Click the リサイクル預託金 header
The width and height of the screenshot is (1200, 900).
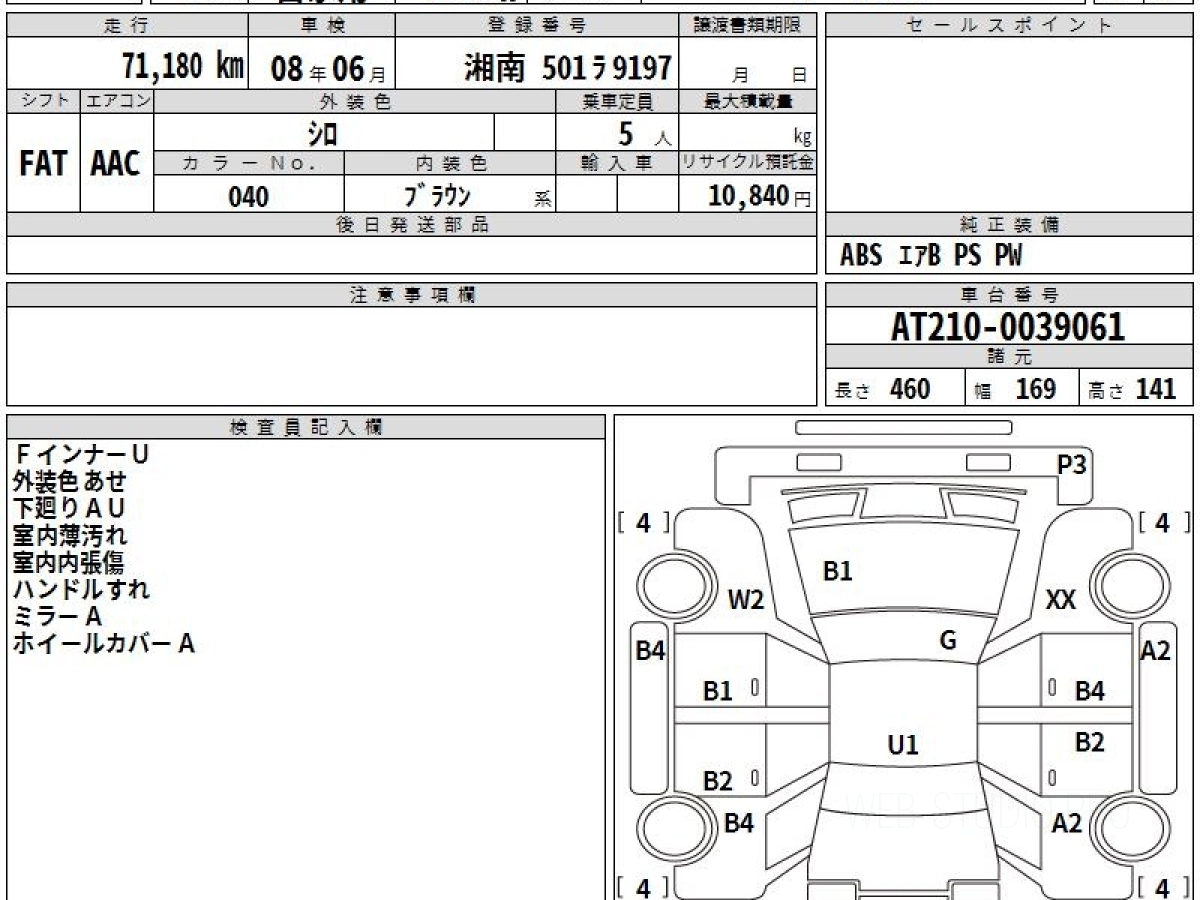[748, 164]
